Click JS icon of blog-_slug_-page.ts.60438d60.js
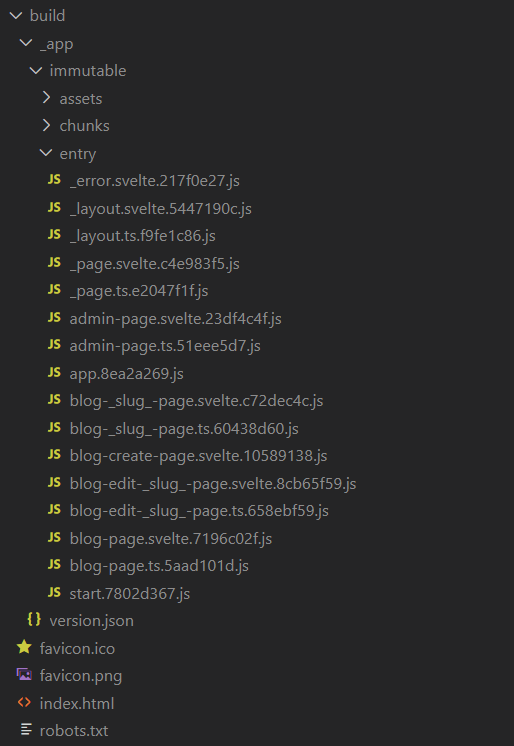The width and height of the screenshot is (514, 746). [54, 427]
